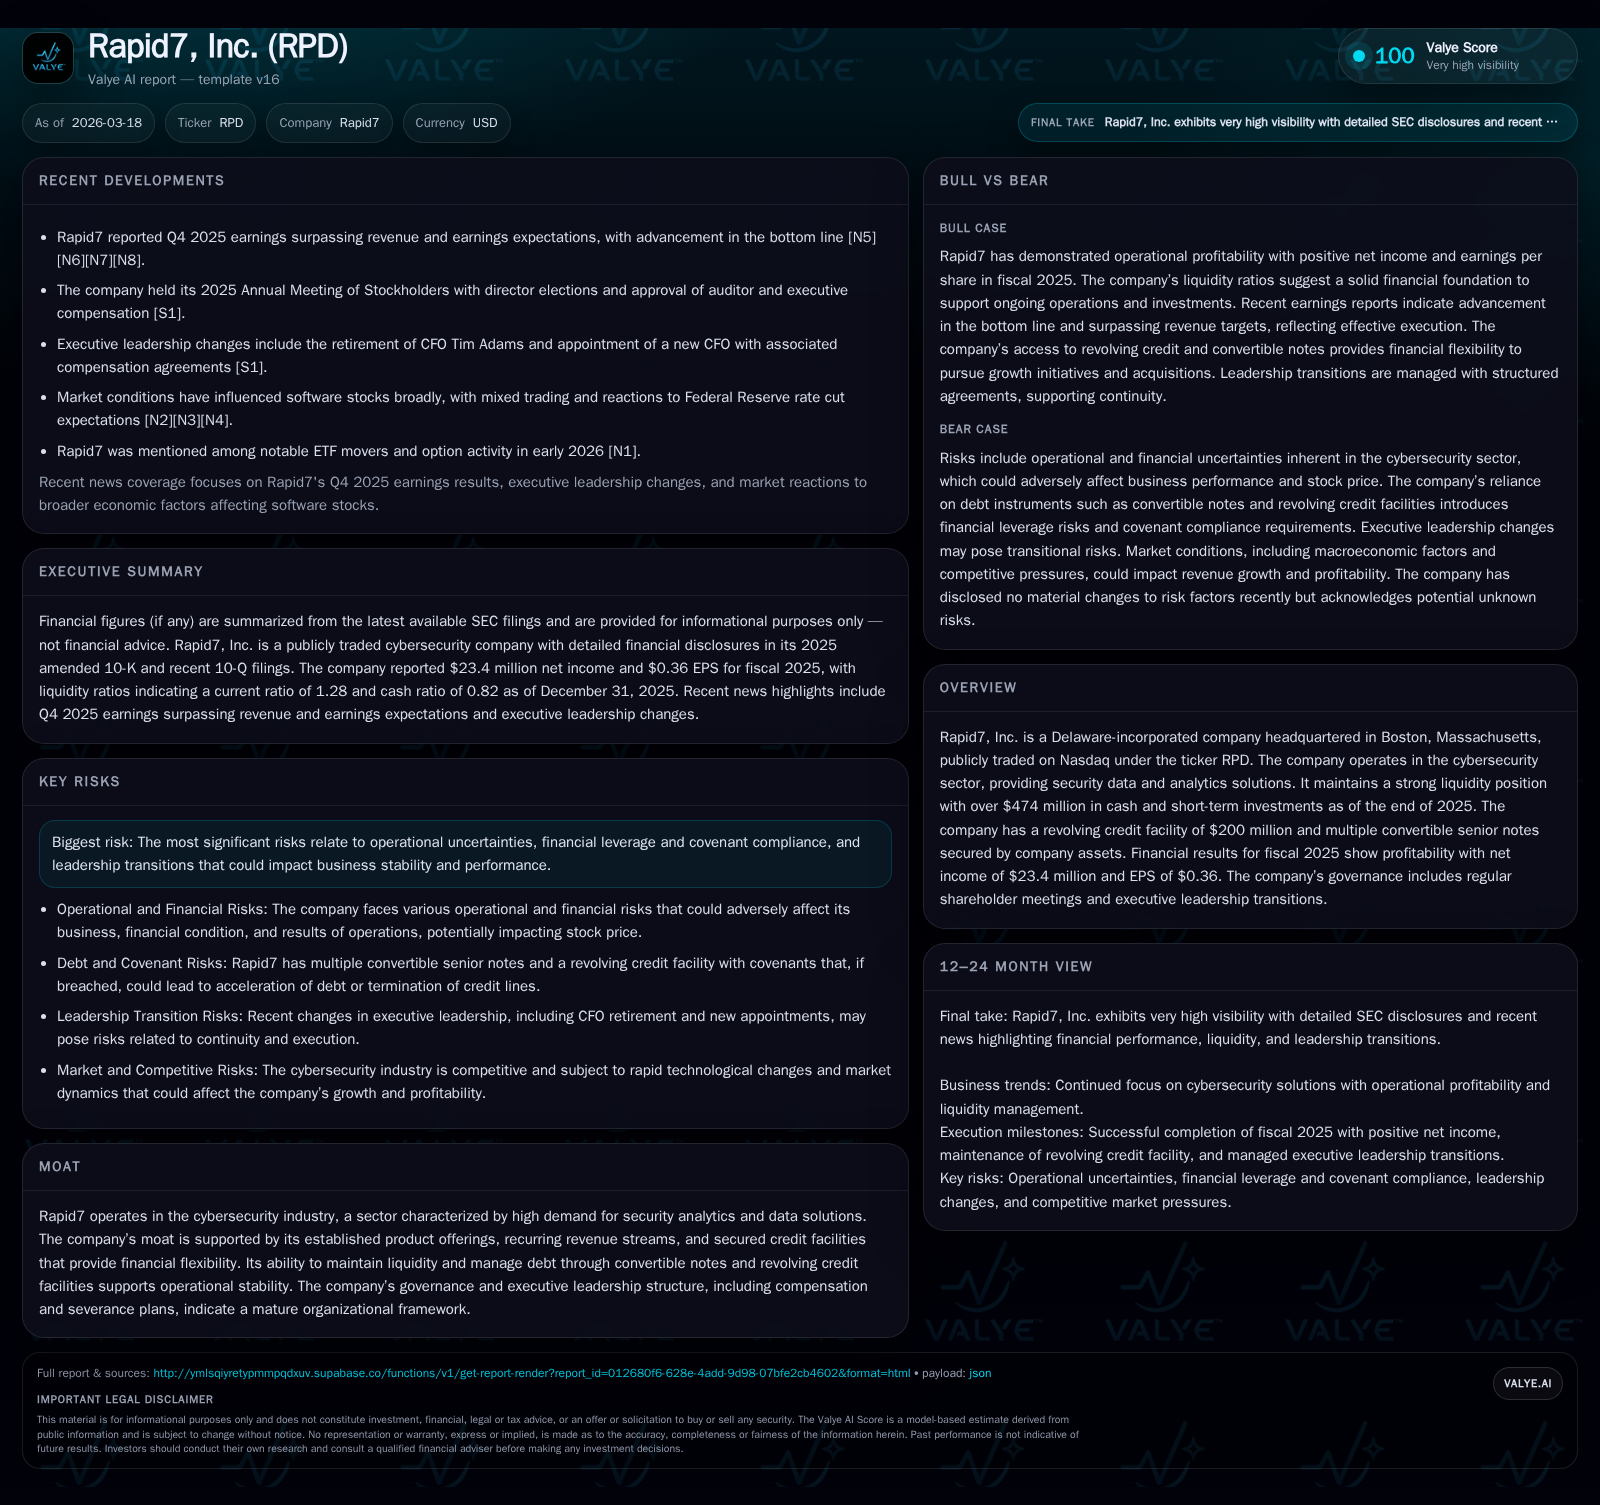This screenshot has width=1600, height=1505.
Task: Click the Bull vs Bear section header
Action: [x=994, y=181]
